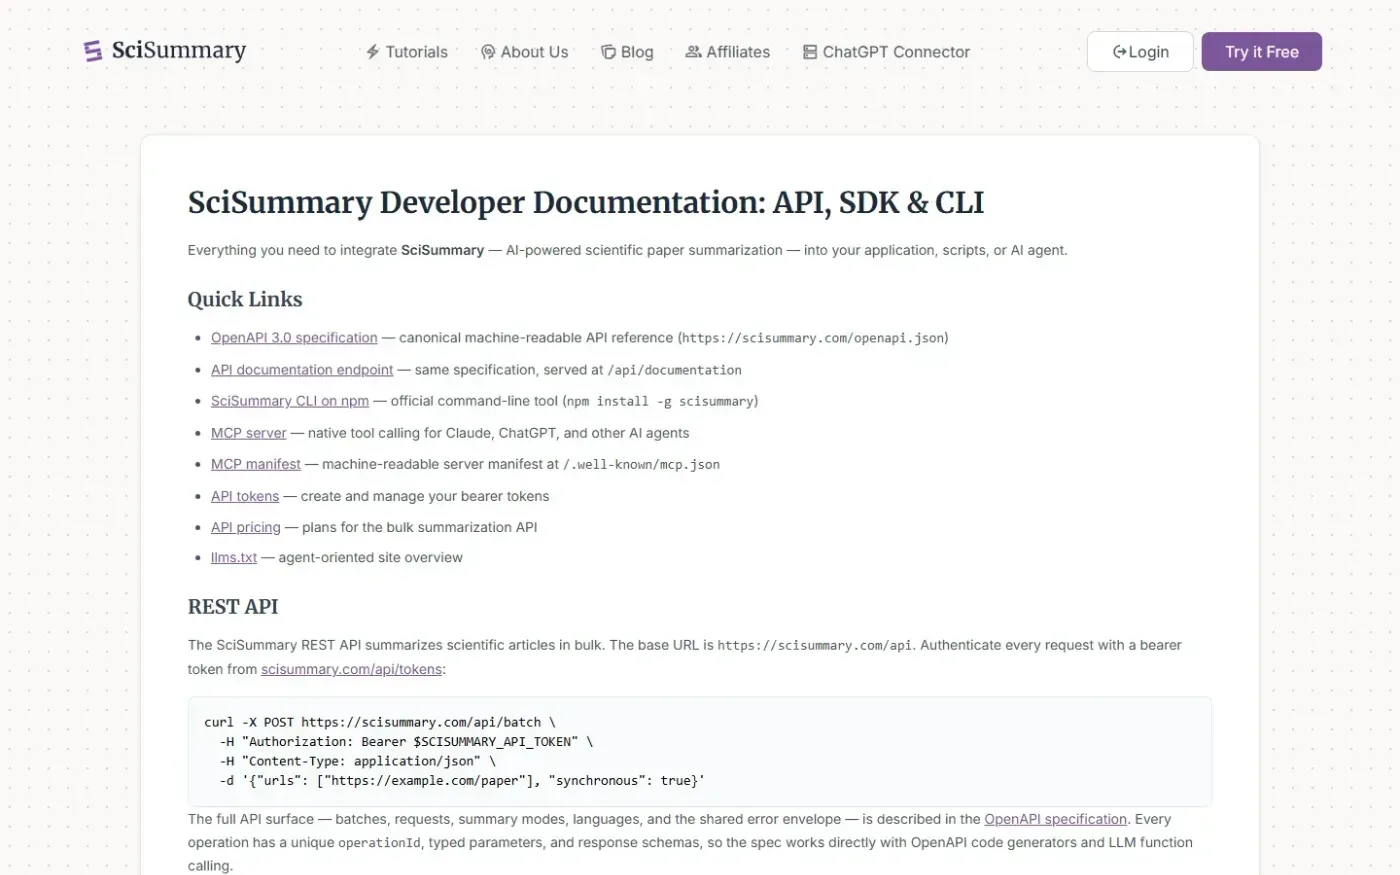
Task: Click the /.well-known/mcp.json path text
Action: click(642, 464)
